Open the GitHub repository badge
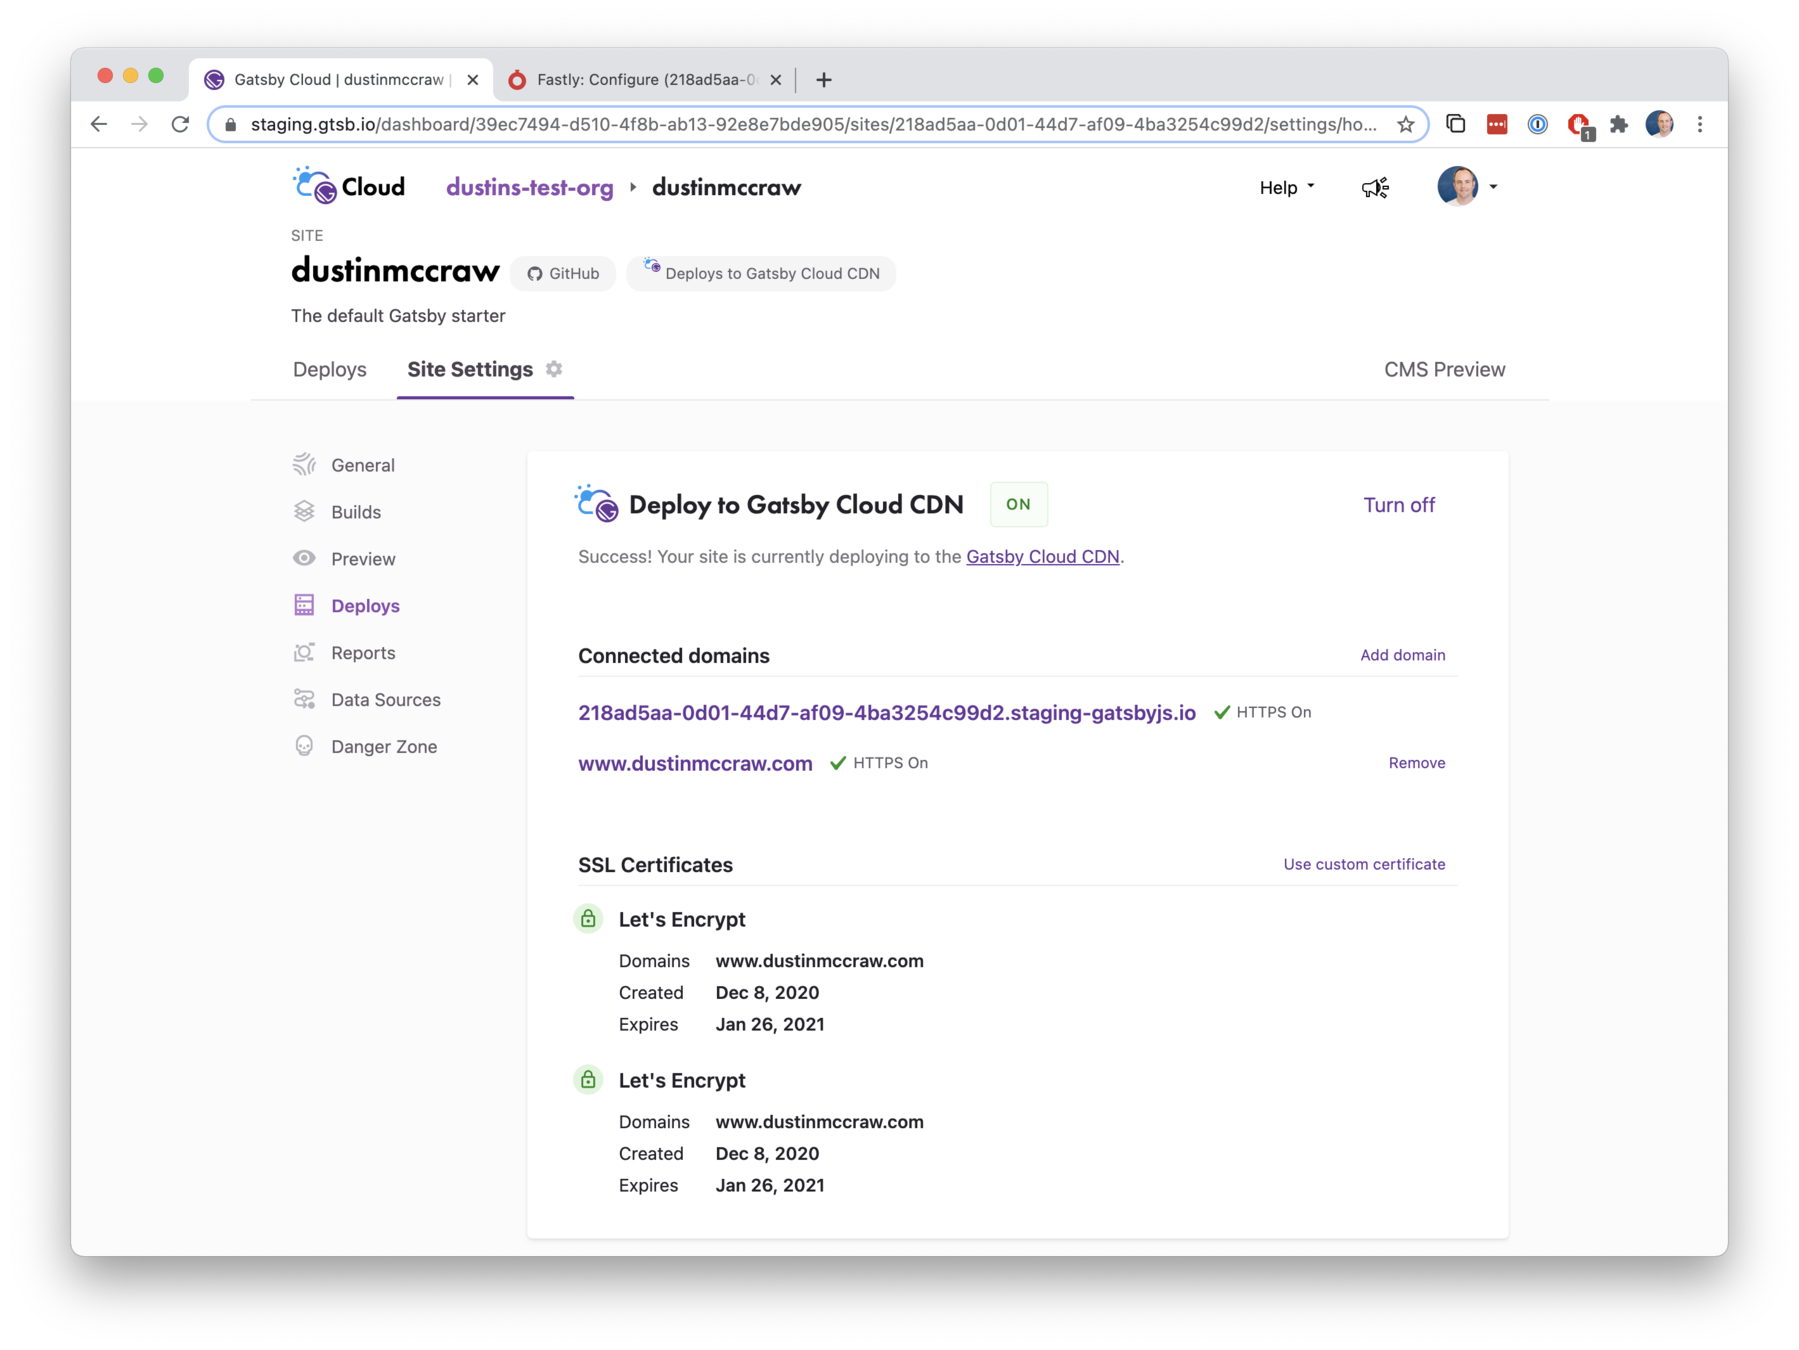 (x=563, y=273)
